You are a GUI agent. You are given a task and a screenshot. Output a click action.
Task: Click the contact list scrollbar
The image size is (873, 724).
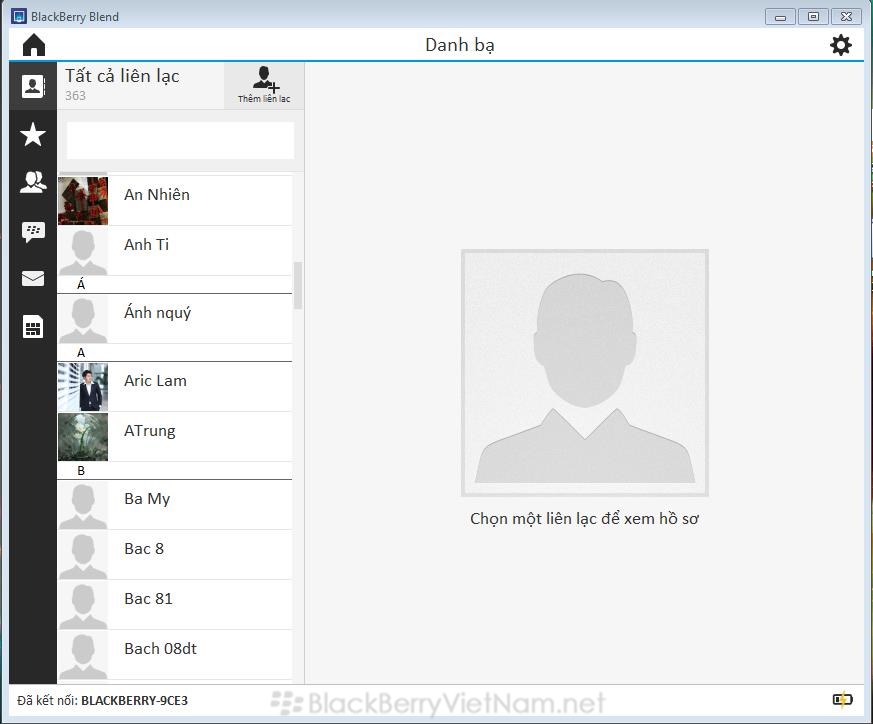[x=297, y=285]
